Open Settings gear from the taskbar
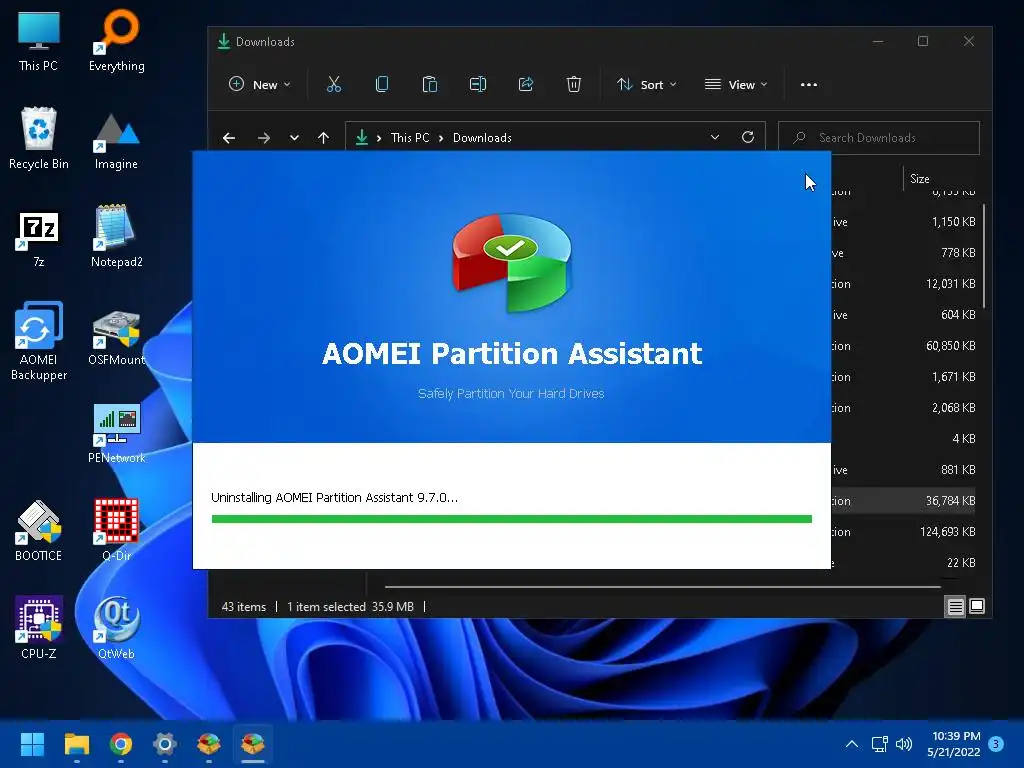 coord(165,744)
